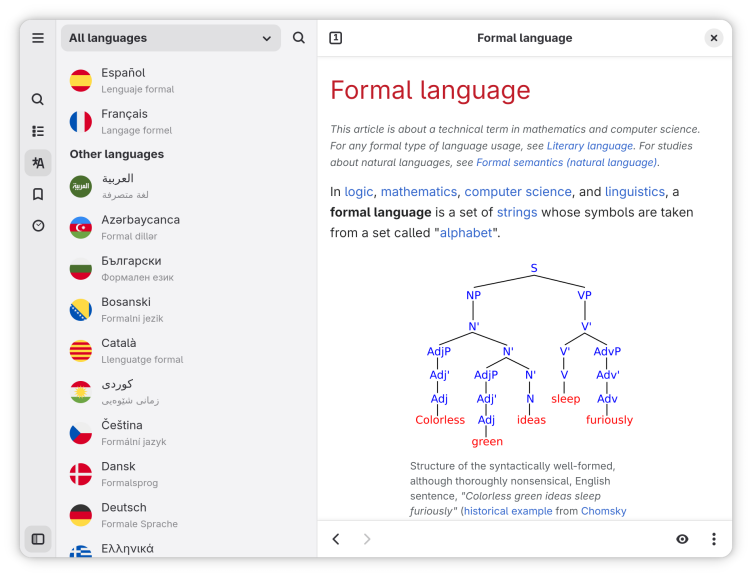Open the three-dot page menu

coord(714,539)
